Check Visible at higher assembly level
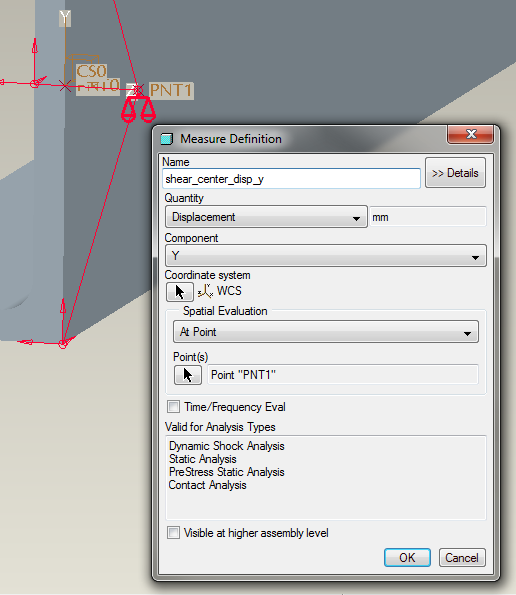This screenshot has height=595, width=516. 173,532
